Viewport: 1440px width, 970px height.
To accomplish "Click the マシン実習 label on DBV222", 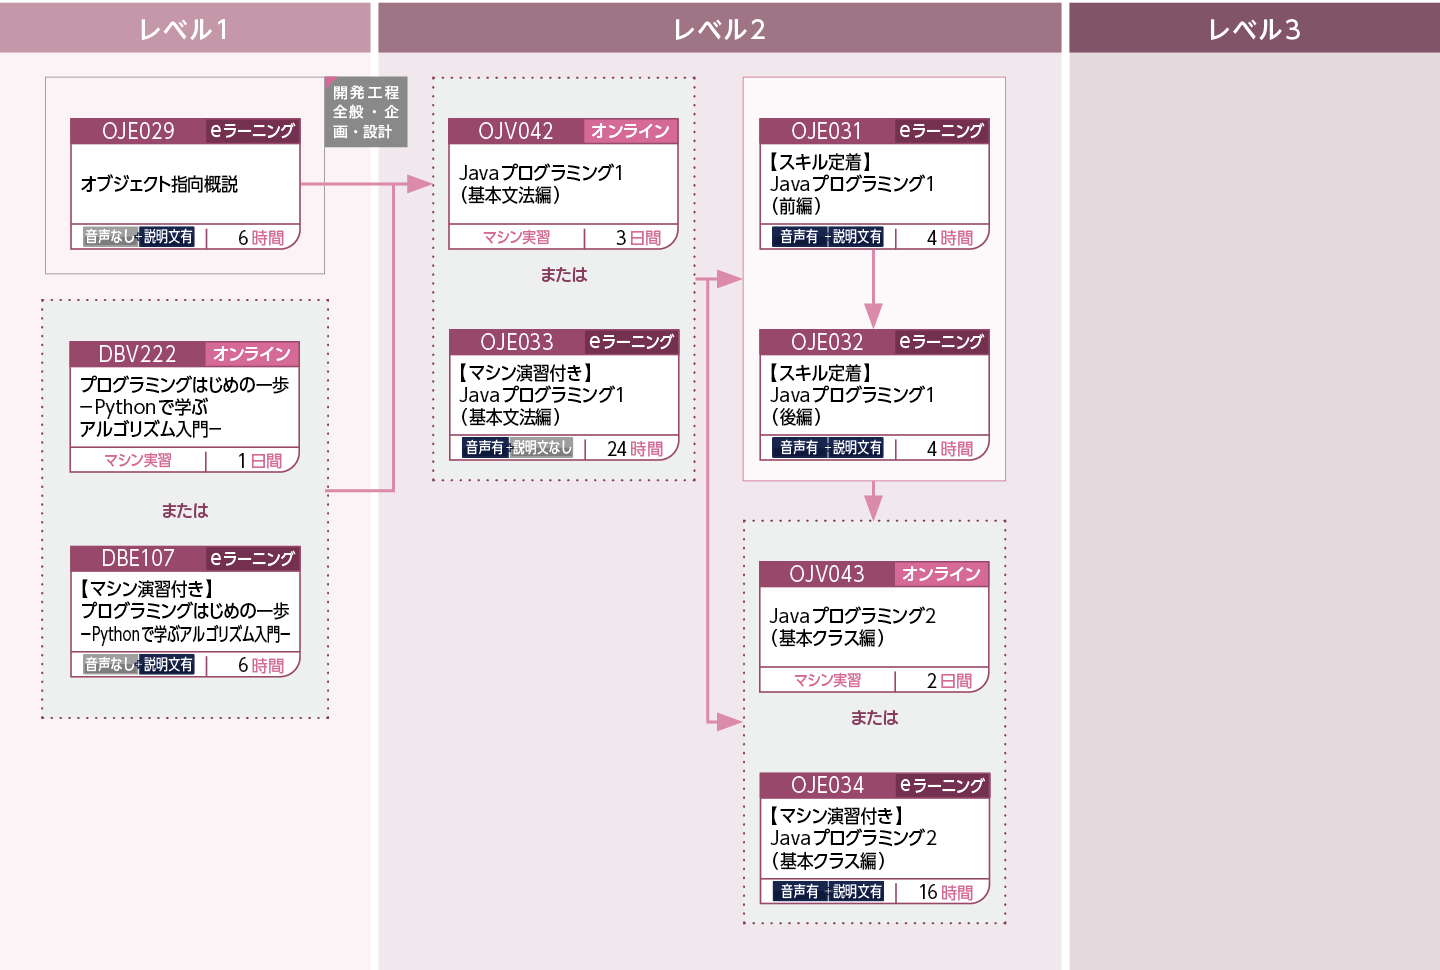I will point(138,461).
